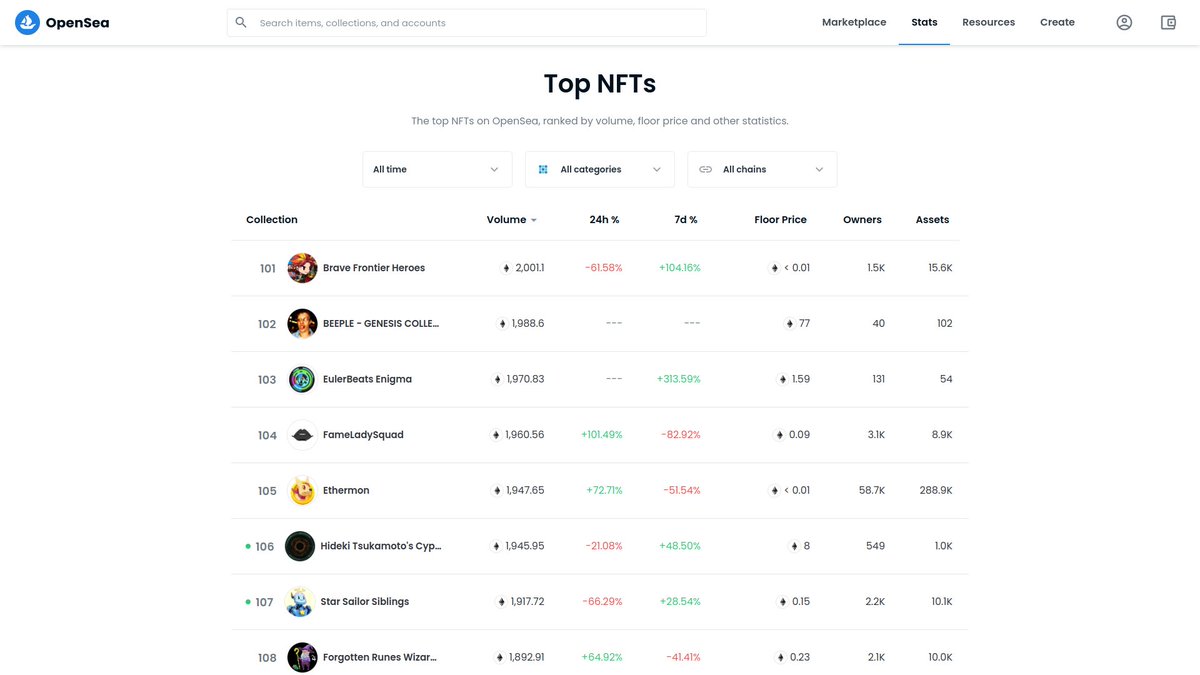Click rank number 106

pos(264,547)
